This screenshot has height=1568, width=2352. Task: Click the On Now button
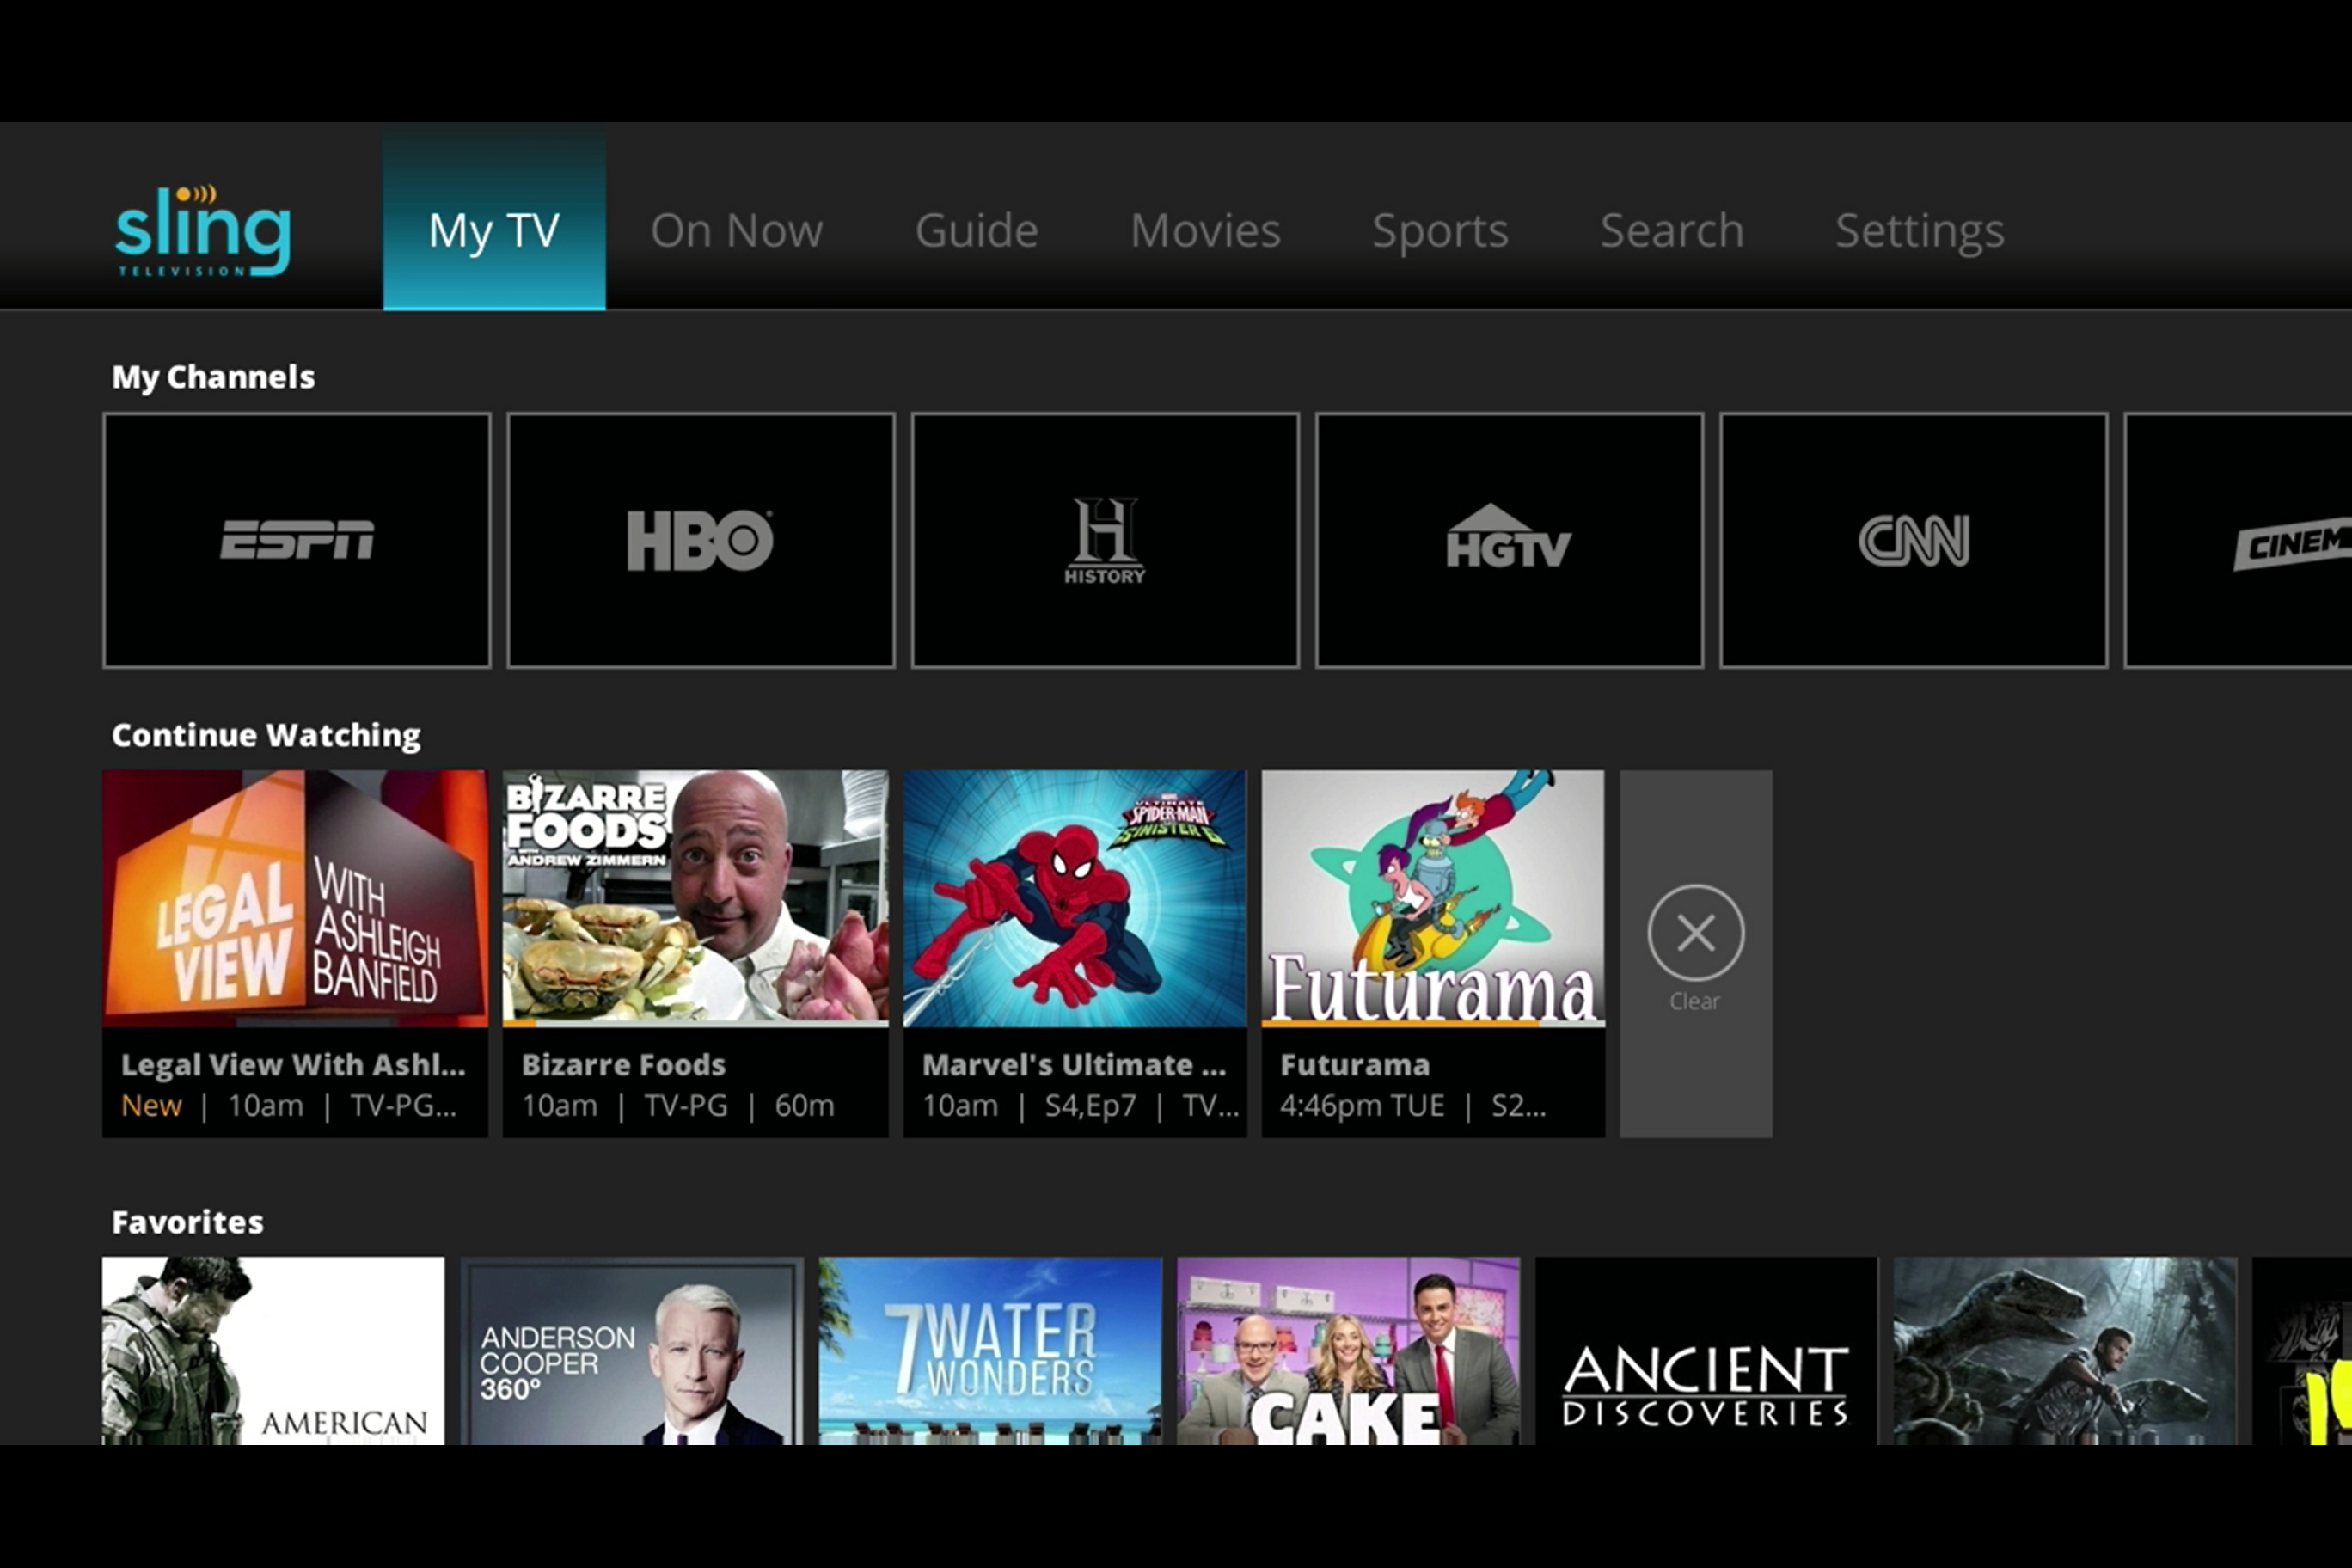coord(737,228)
